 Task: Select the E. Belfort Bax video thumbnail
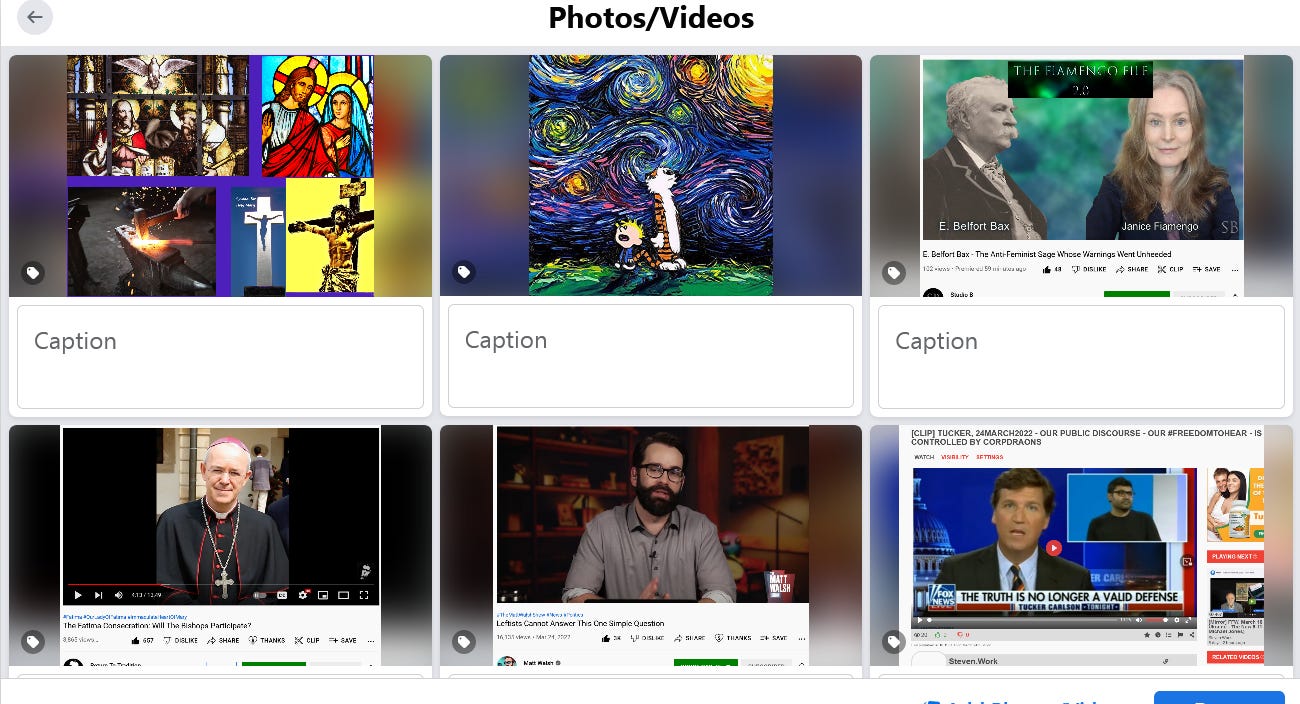pyautogui.click(x=1081, y=176)
